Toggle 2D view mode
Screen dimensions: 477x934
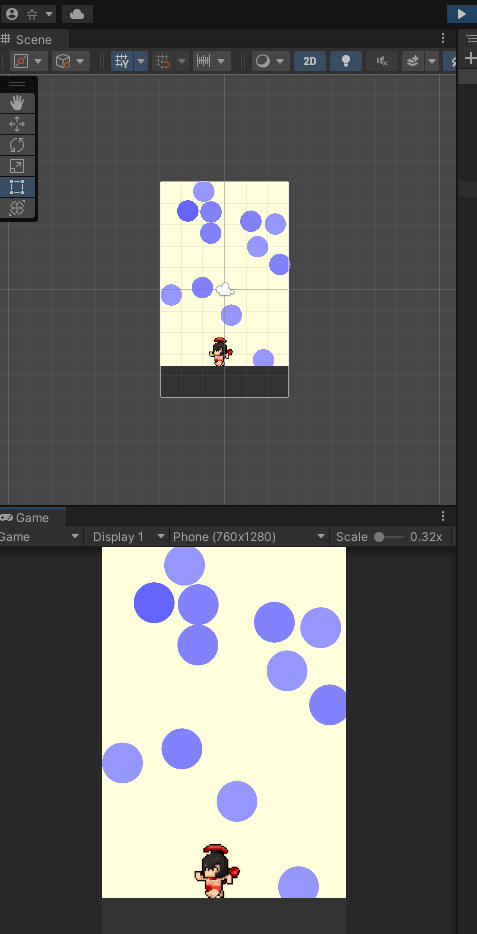click(310, 61)
